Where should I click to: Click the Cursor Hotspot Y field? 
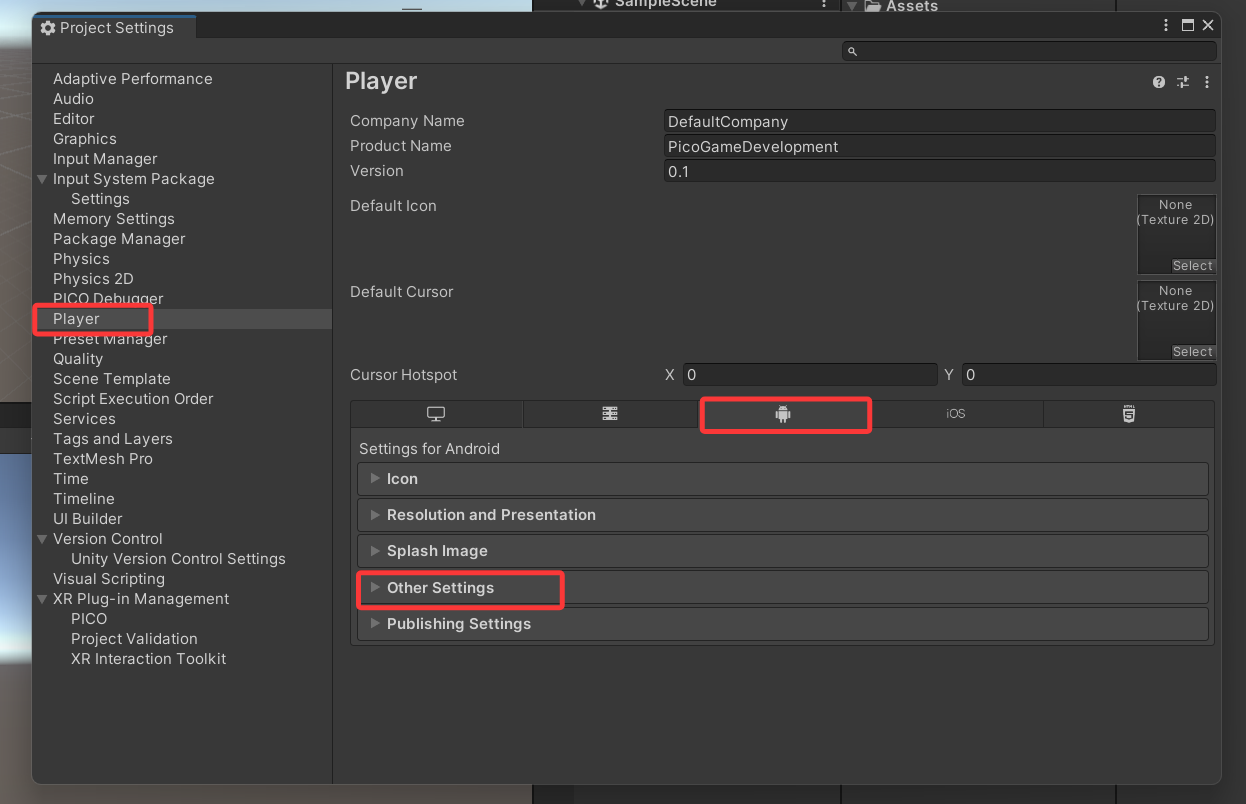(x=1089, y=375)
